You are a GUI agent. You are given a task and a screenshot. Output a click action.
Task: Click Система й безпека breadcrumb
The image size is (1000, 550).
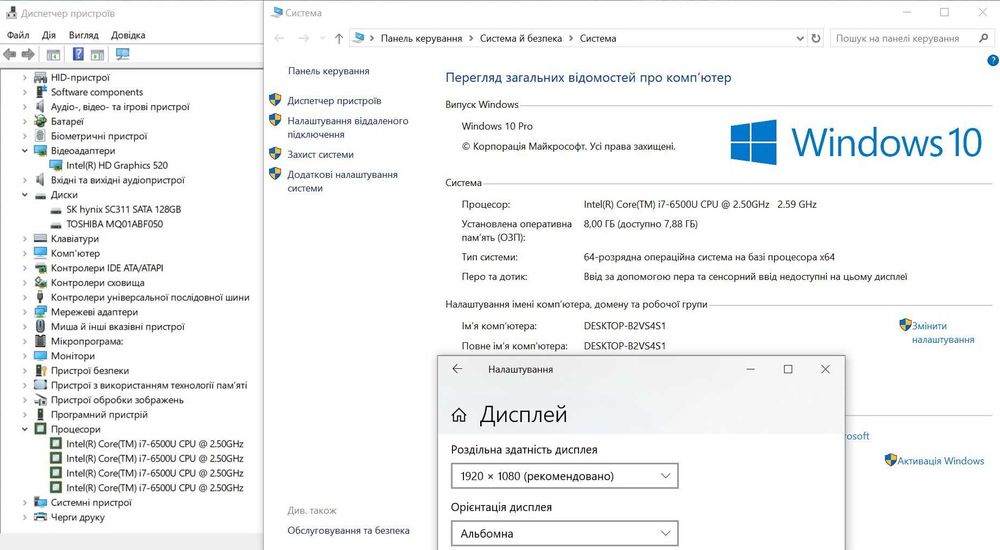pos(521,38)
